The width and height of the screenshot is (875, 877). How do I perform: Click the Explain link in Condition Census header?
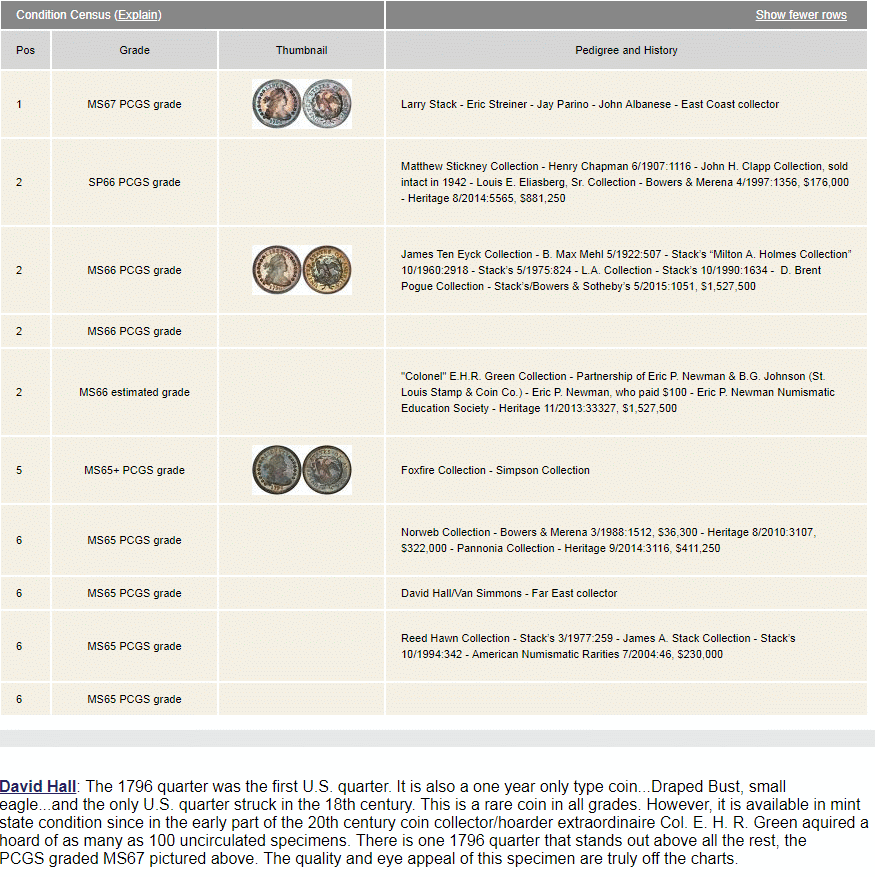139,15
